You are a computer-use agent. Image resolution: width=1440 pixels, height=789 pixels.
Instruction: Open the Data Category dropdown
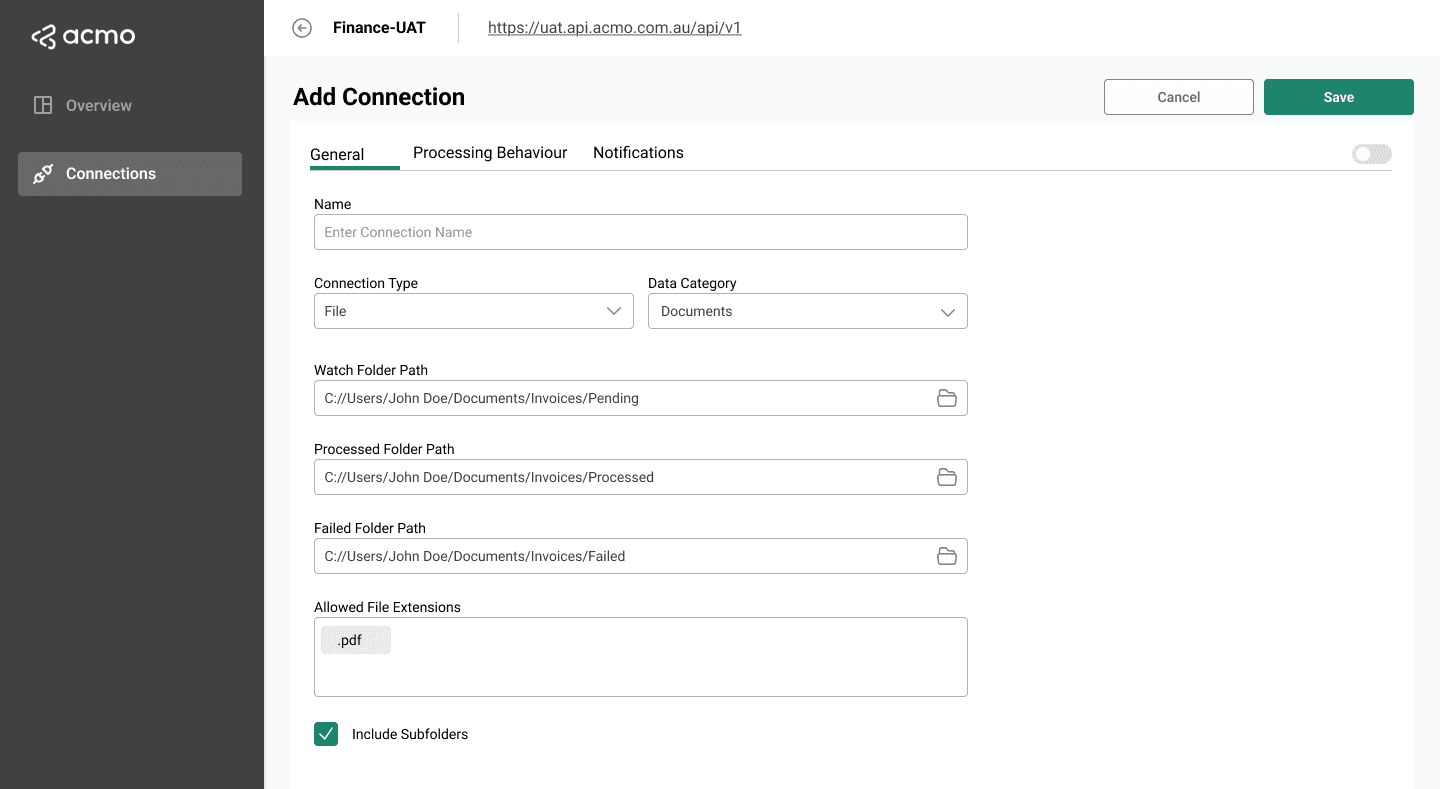(x=807, y=311)
